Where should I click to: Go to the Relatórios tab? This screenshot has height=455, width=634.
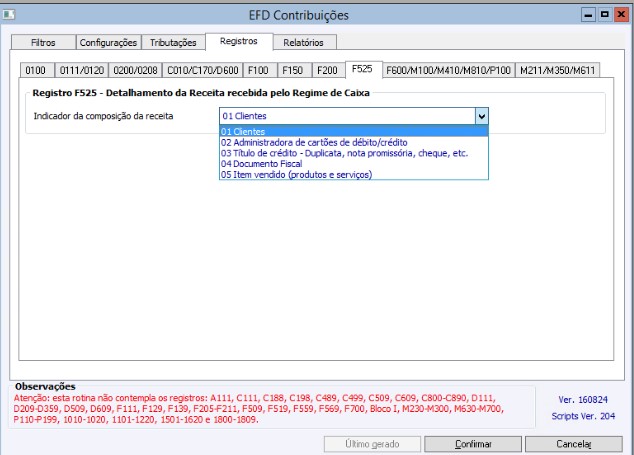(x=304, y=42)
